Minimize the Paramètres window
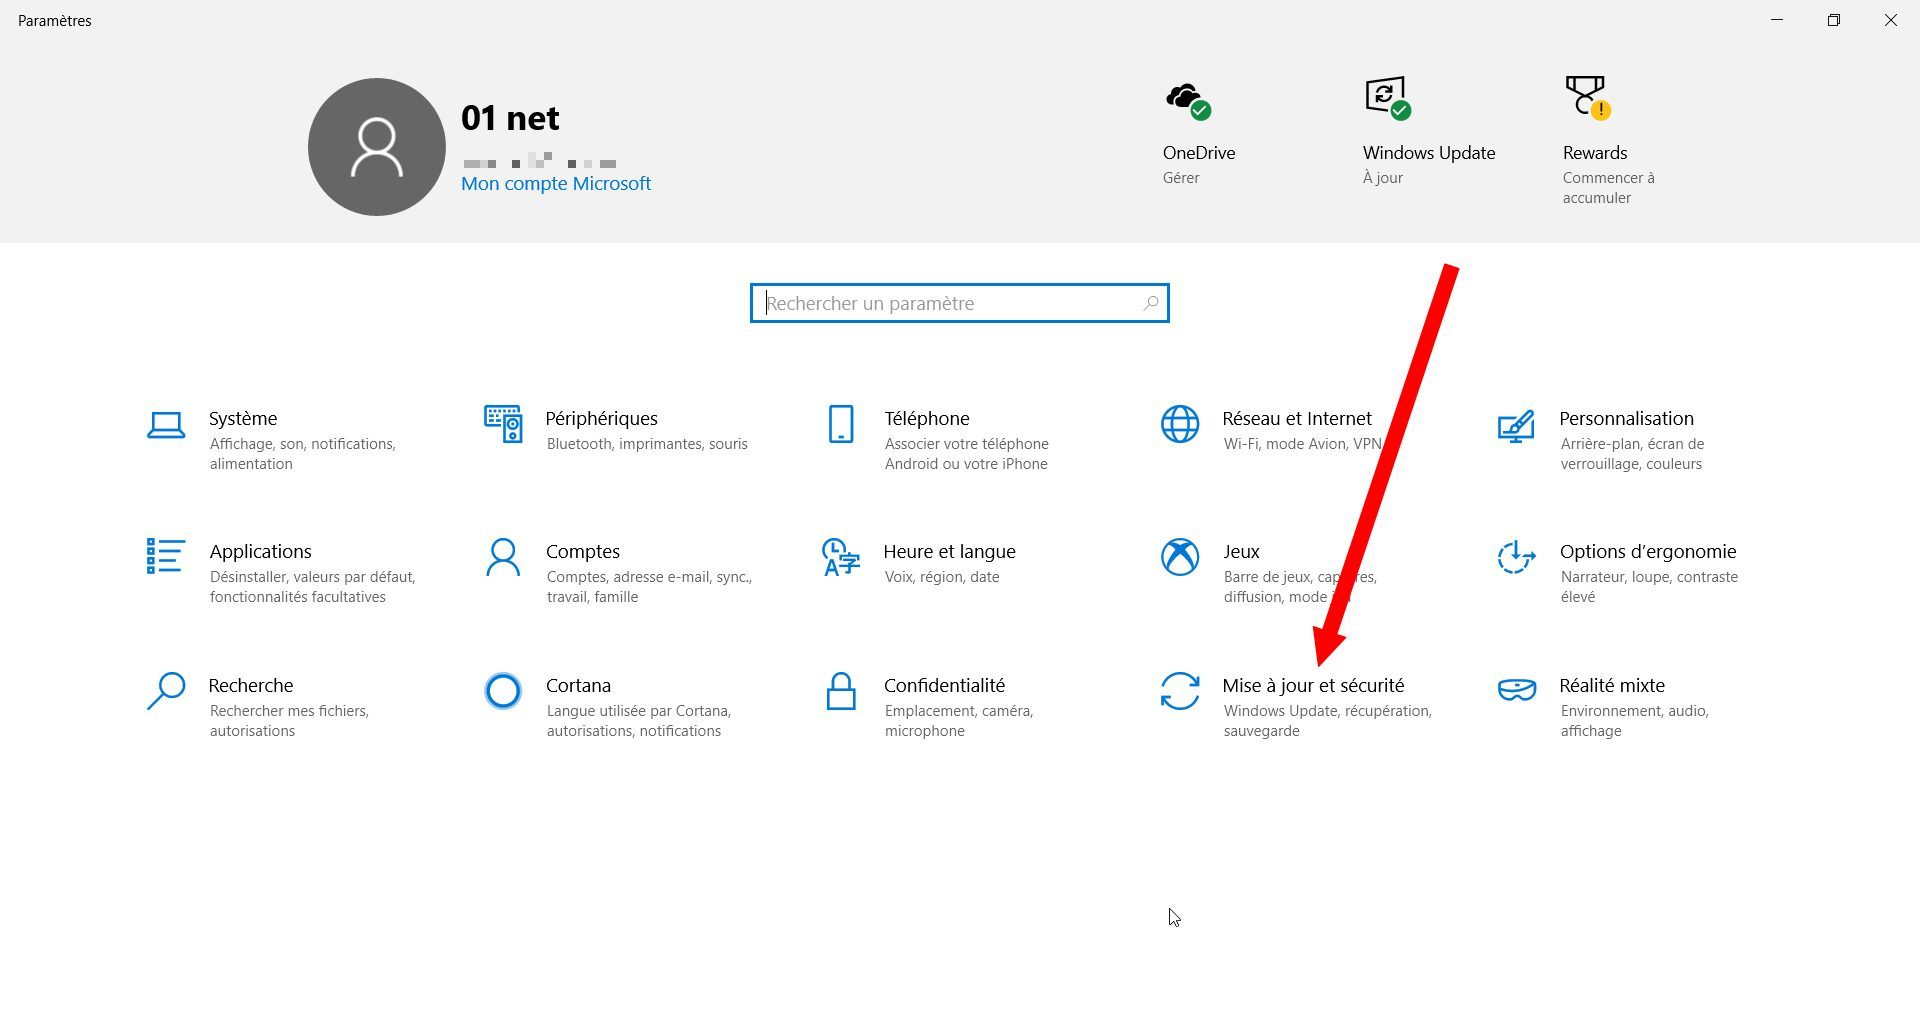Image resolution: width=1920 pixels, height=1030 pixels. point(1777,20)
